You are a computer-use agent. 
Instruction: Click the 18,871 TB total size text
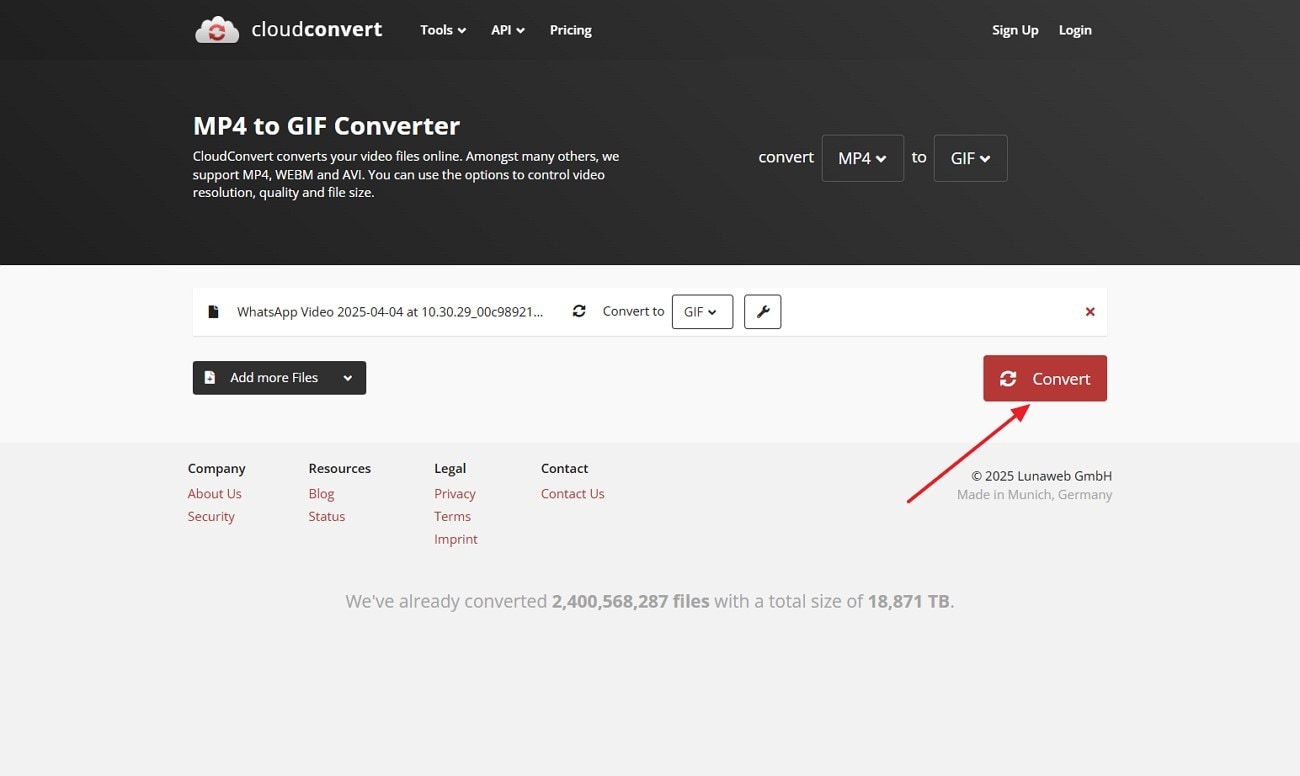908,602
